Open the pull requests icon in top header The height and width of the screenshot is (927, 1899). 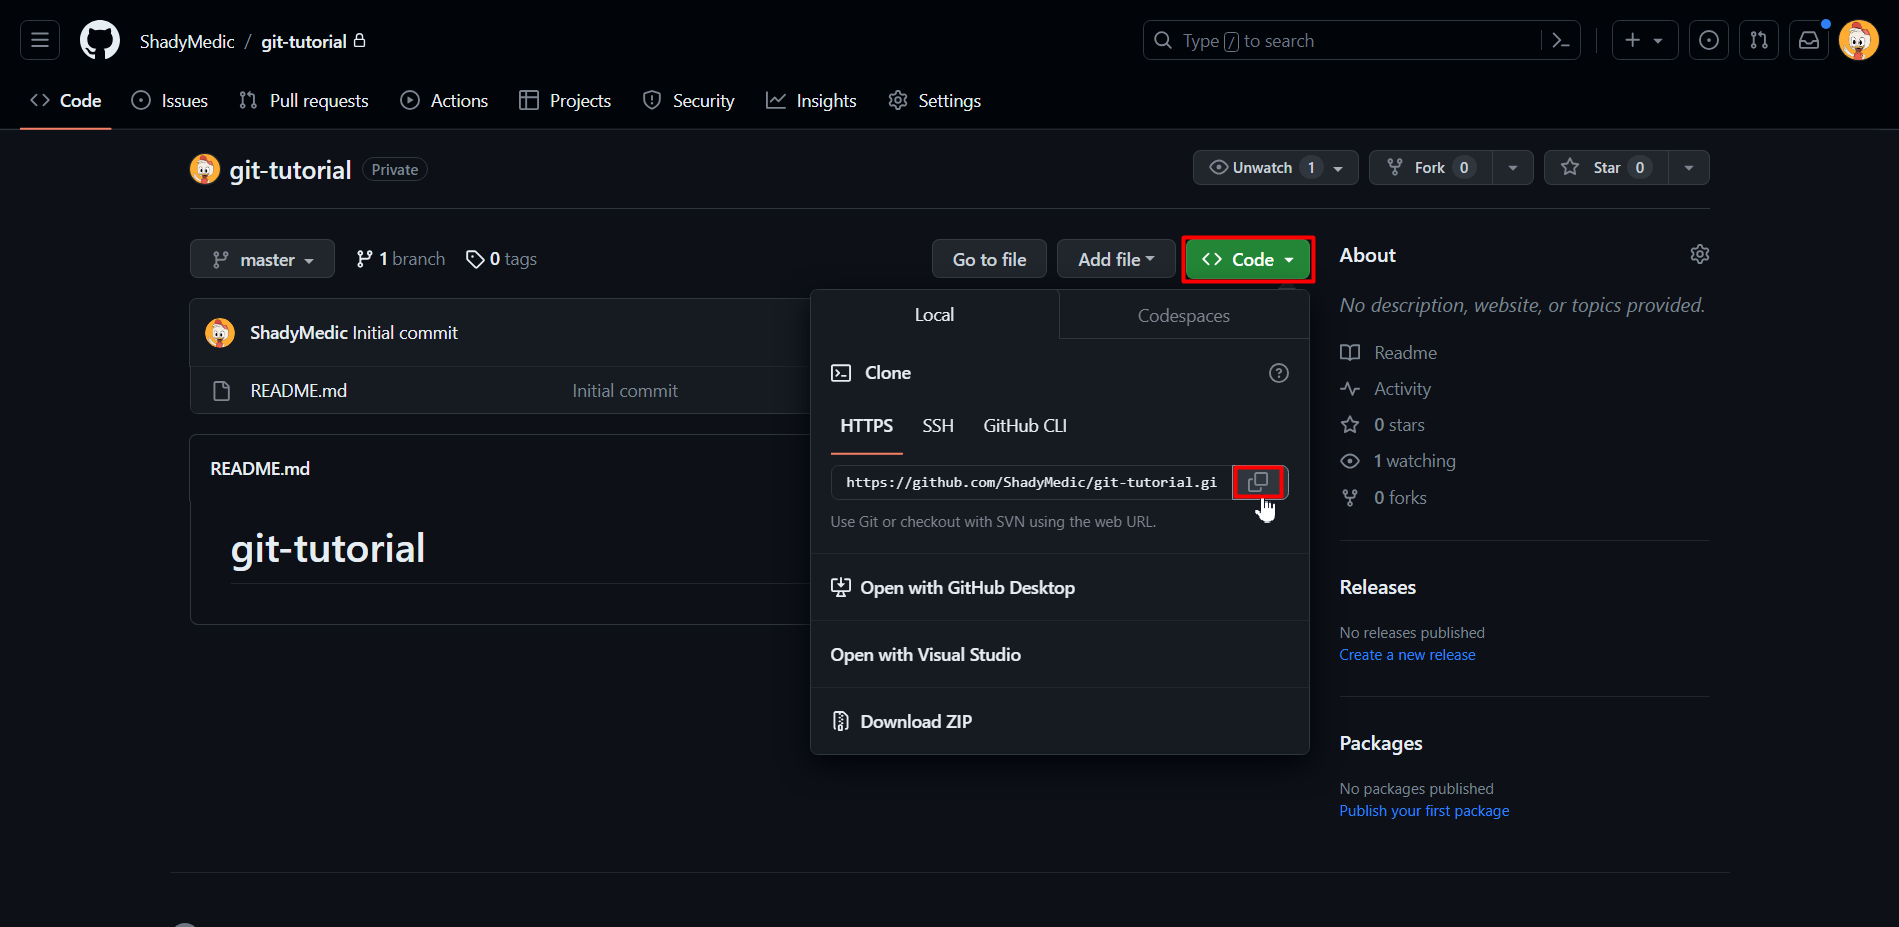(1759, 41)
